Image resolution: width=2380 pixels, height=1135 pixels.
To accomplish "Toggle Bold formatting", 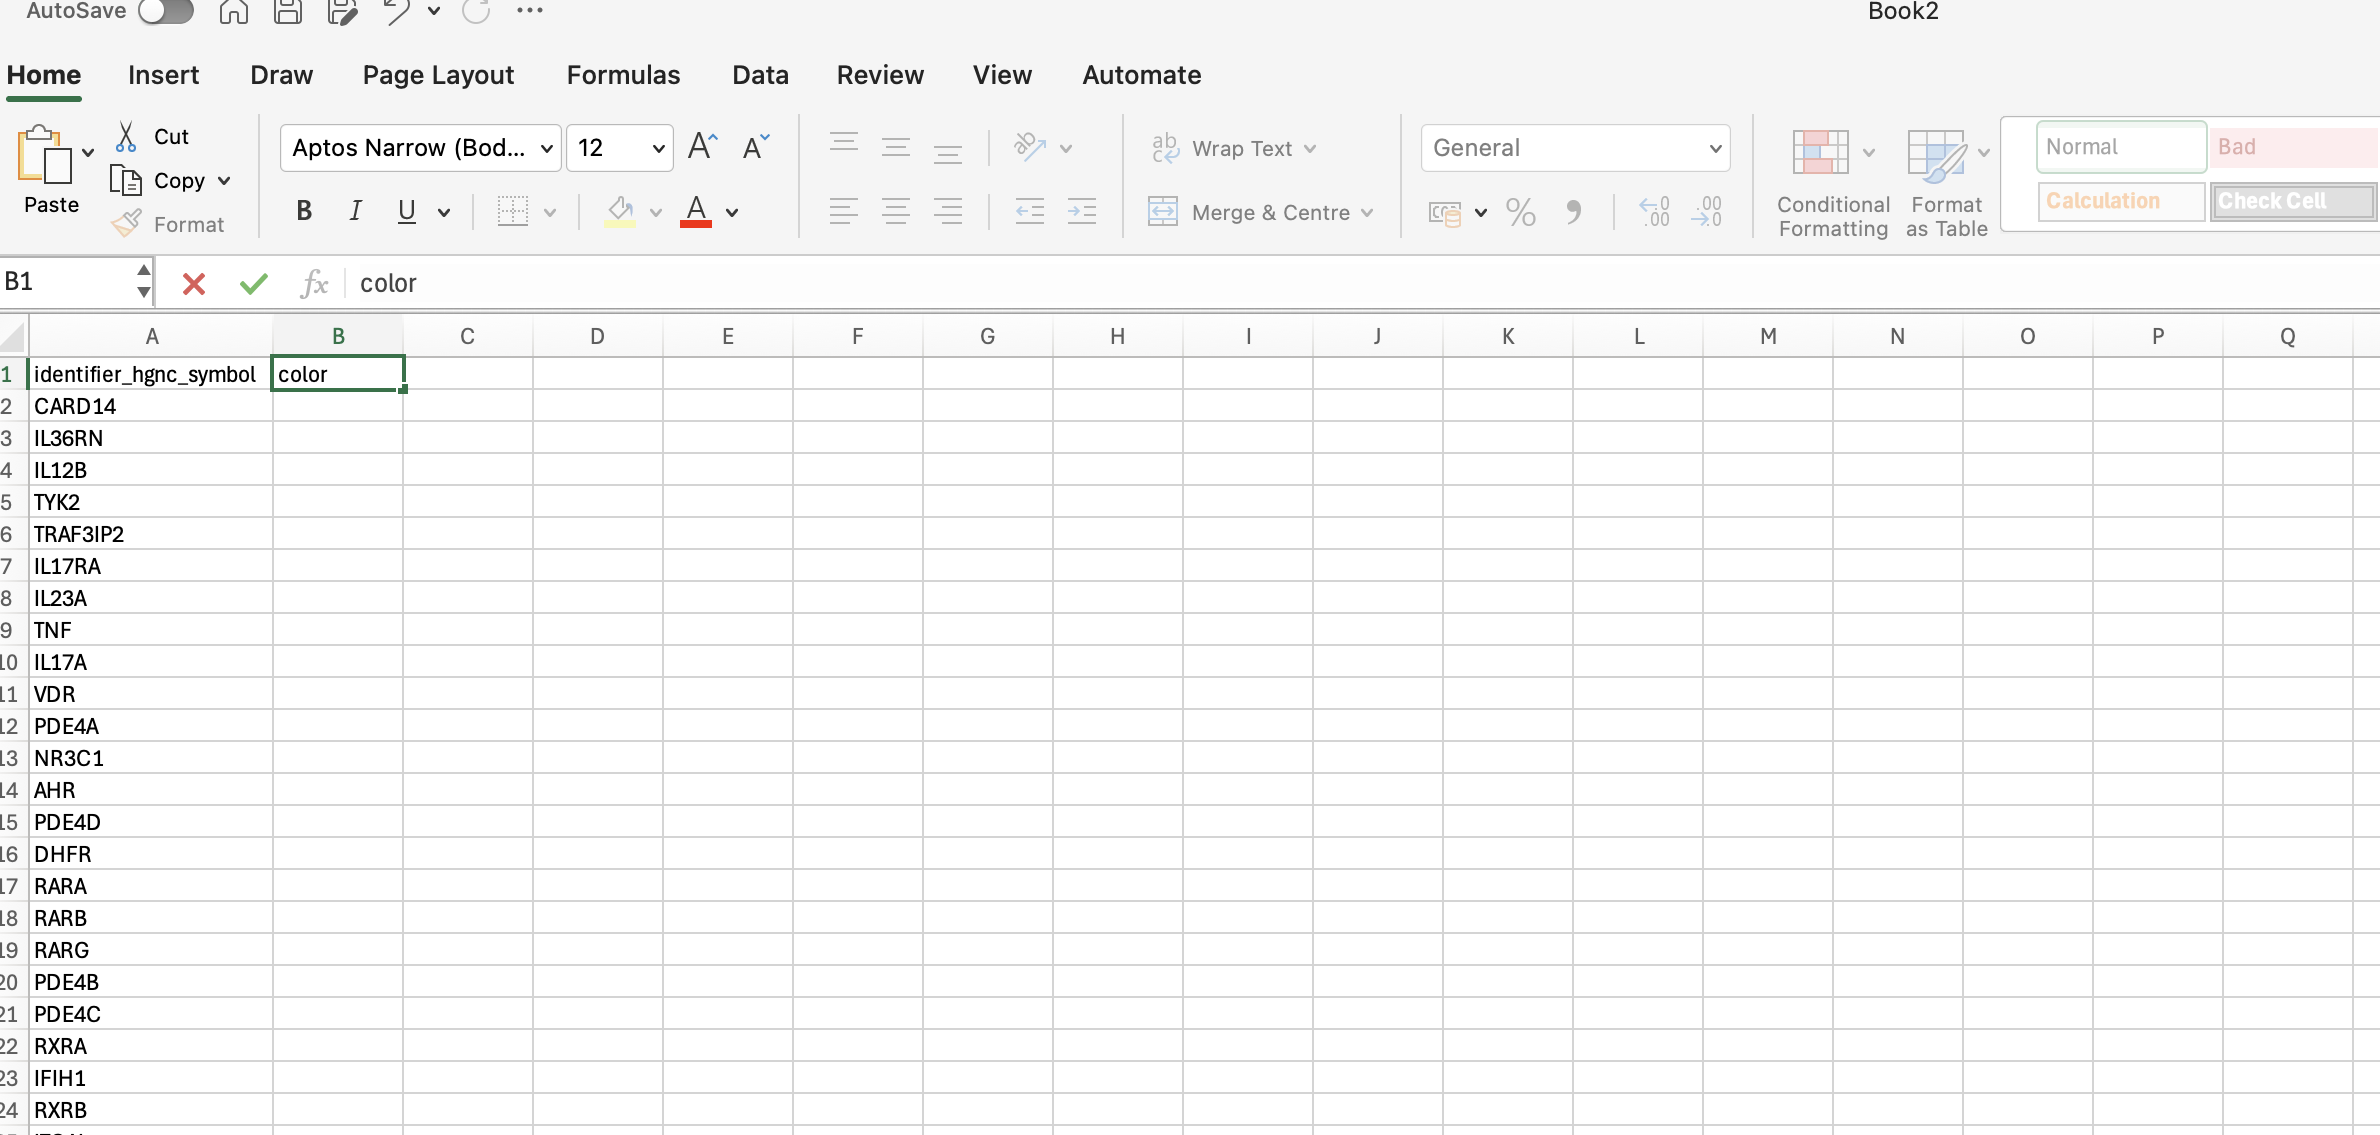I will (304, 211).
